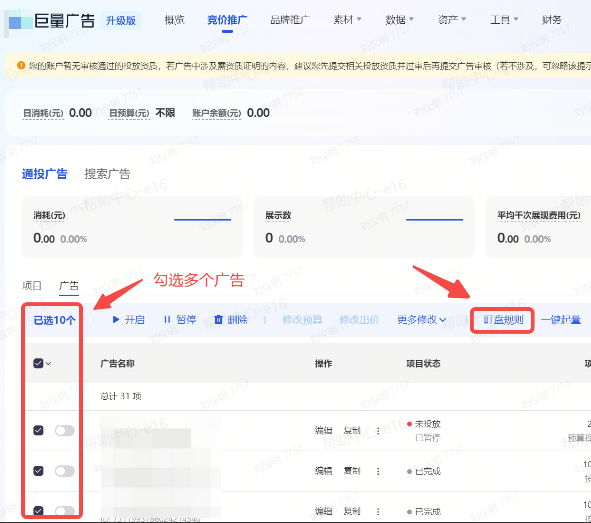Click 编辑 in the first 已完成 row
This screenshot has height=523, width=591.
click(x=323, y=471)
